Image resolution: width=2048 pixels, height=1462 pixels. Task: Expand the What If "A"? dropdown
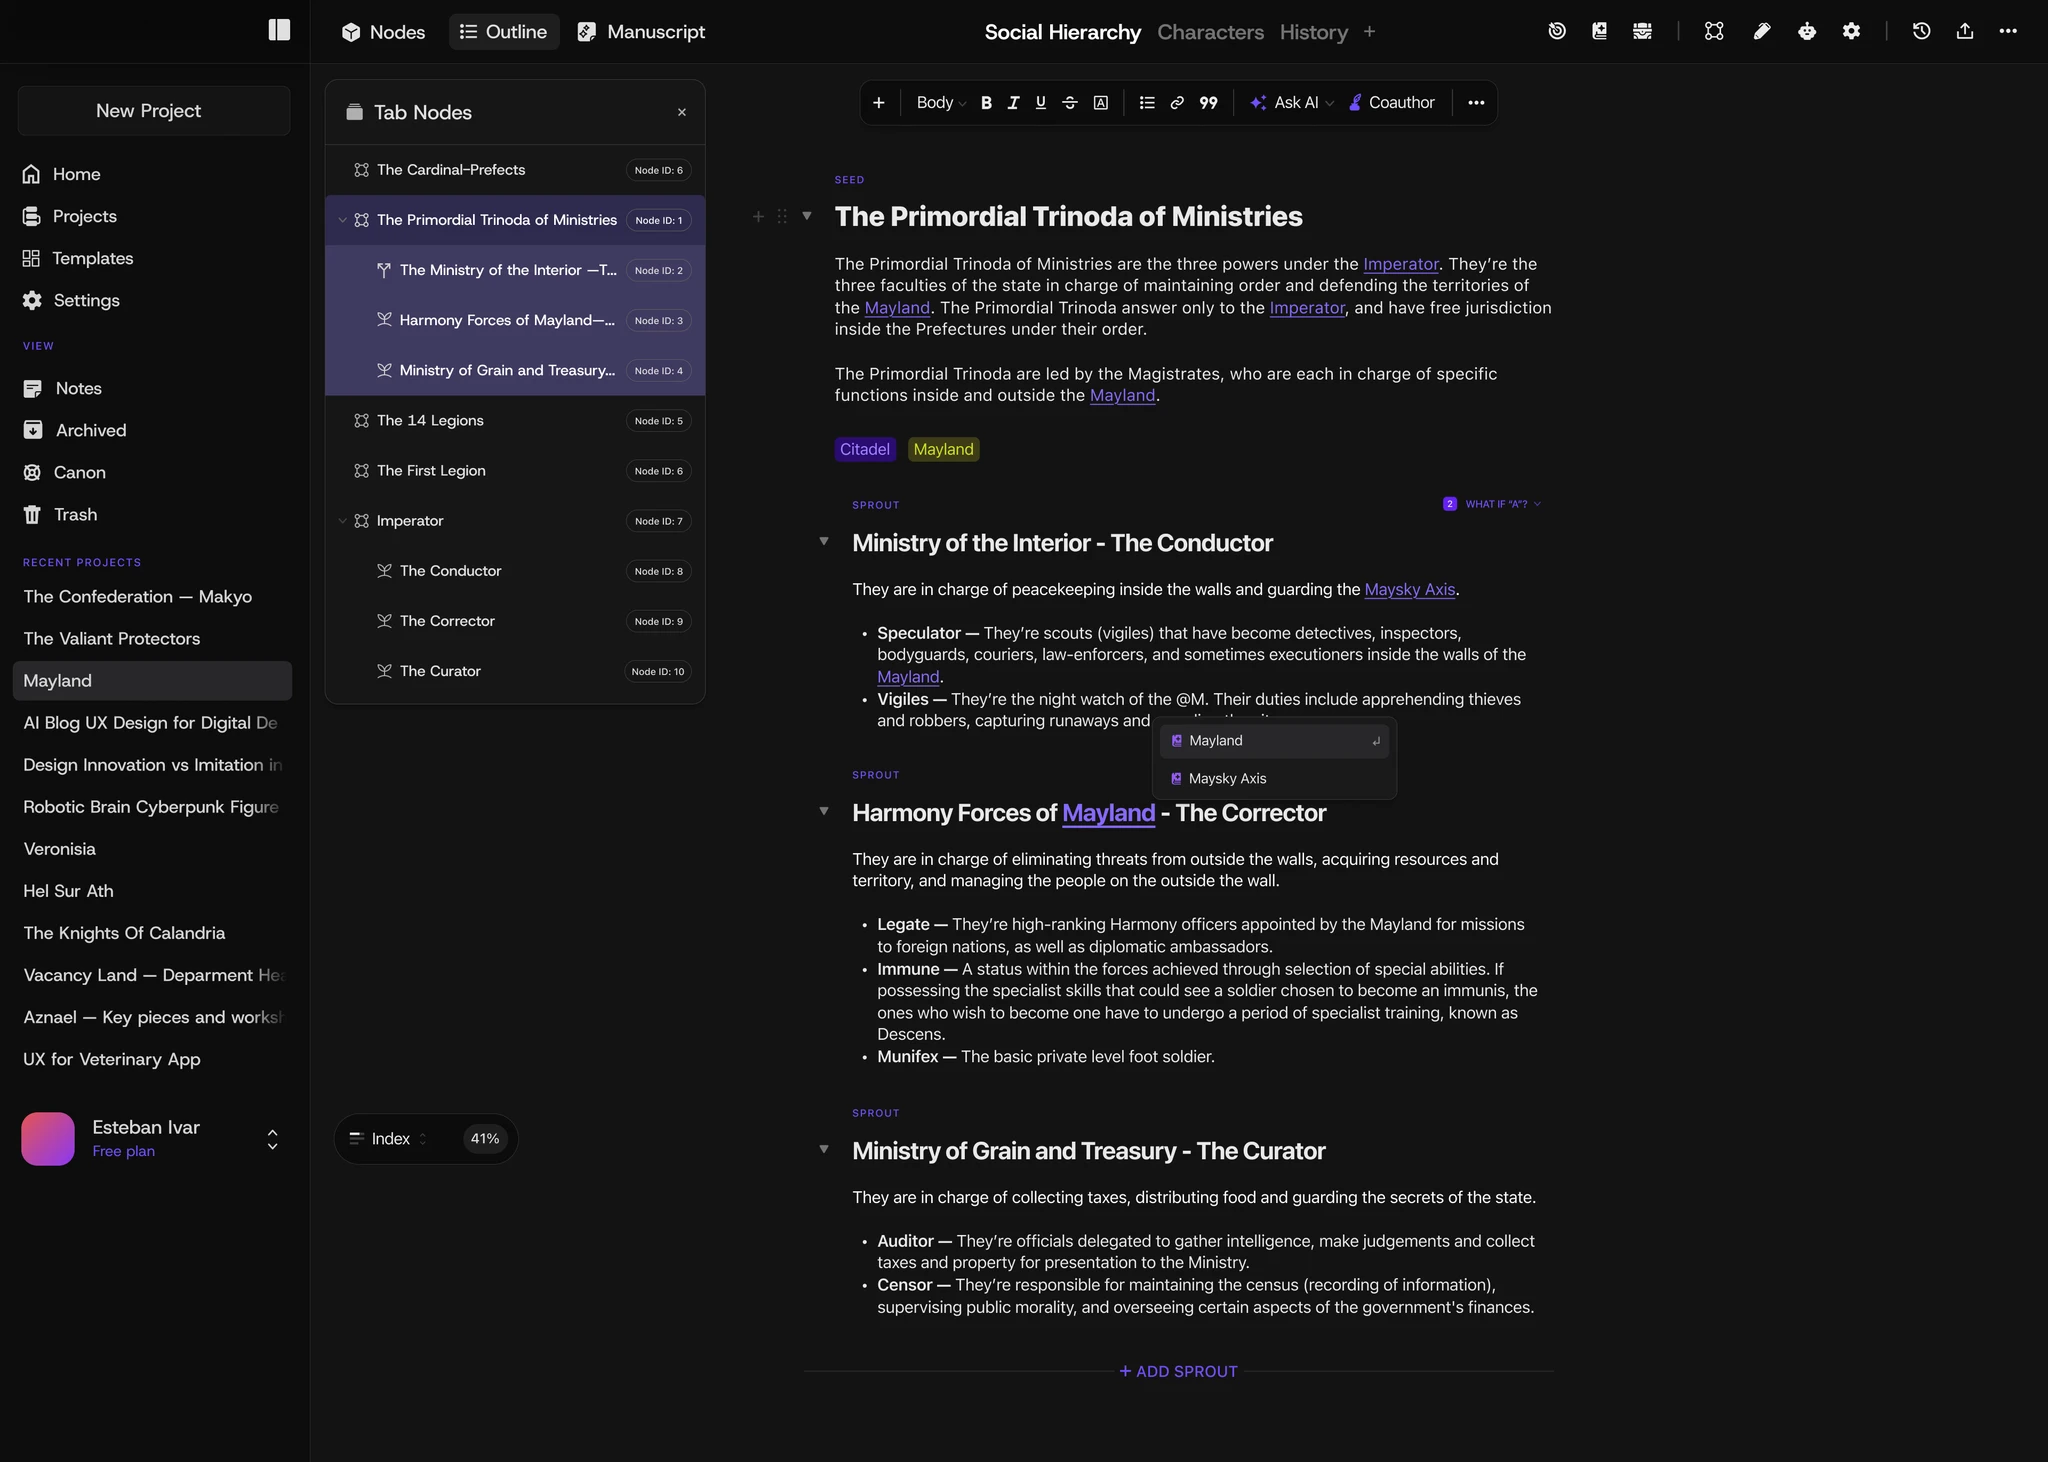click(1495, 504)
